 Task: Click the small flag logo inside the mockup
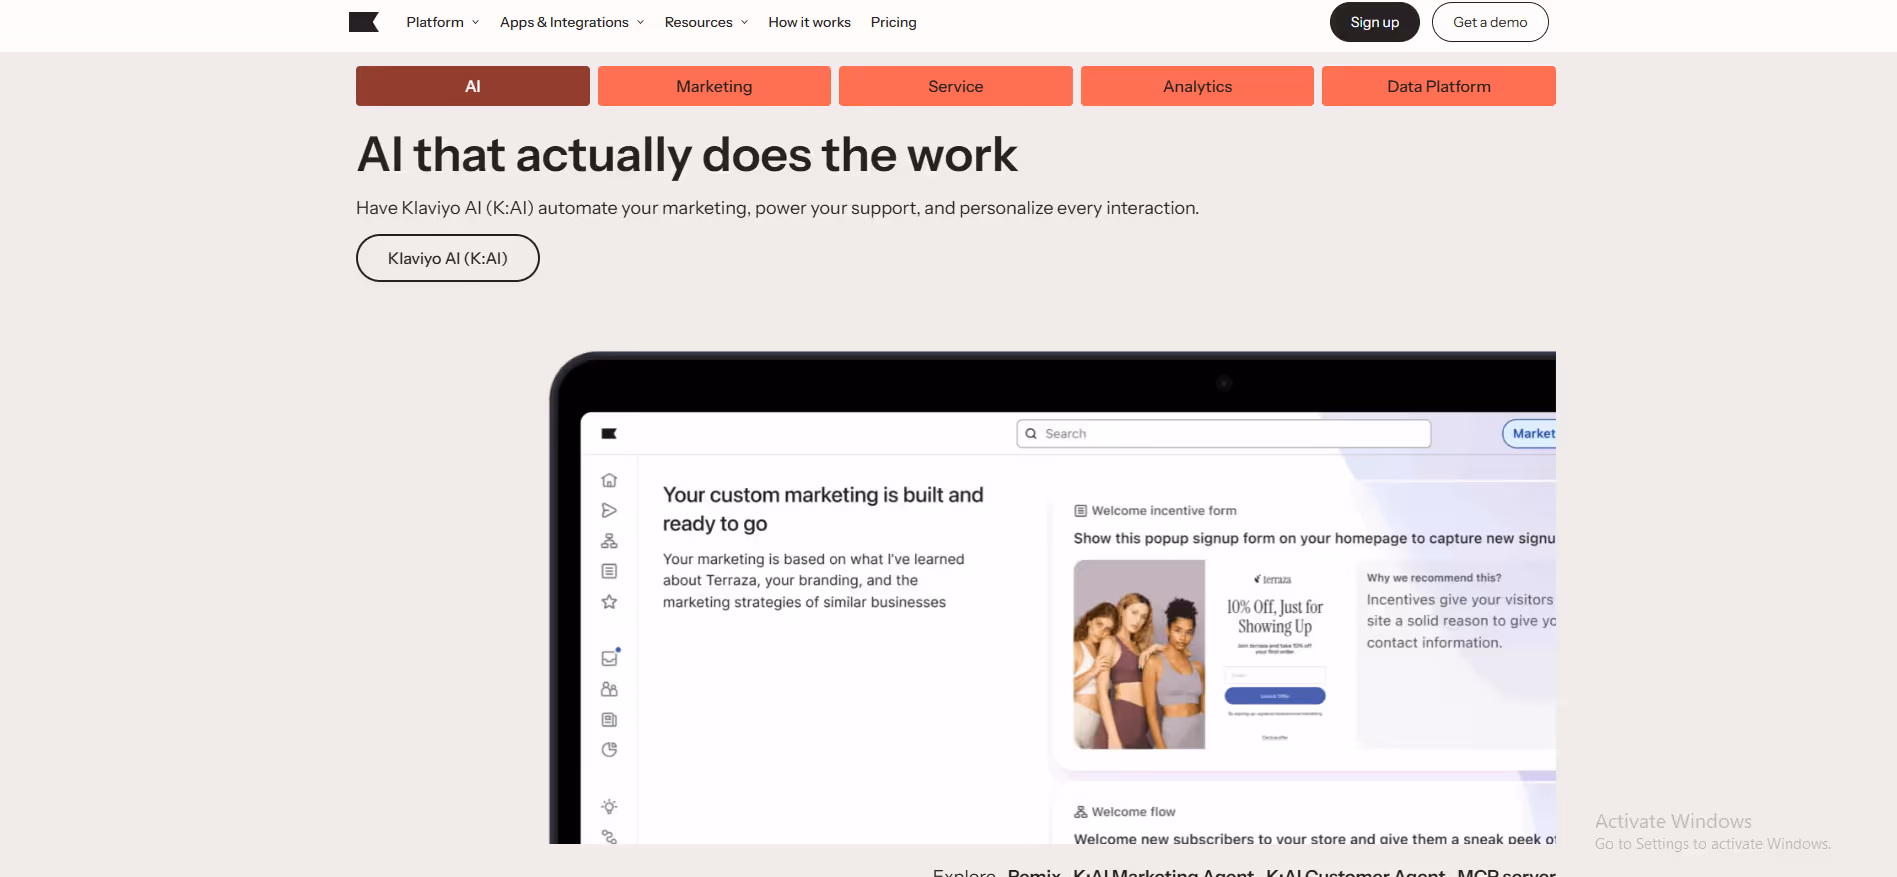pos(609,433)
